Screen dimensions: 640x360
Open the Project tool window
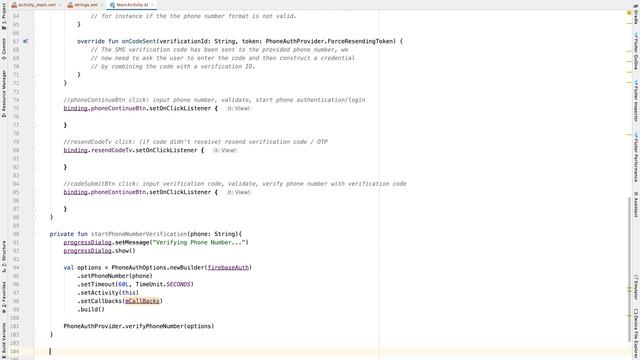[x=4, y=16]
